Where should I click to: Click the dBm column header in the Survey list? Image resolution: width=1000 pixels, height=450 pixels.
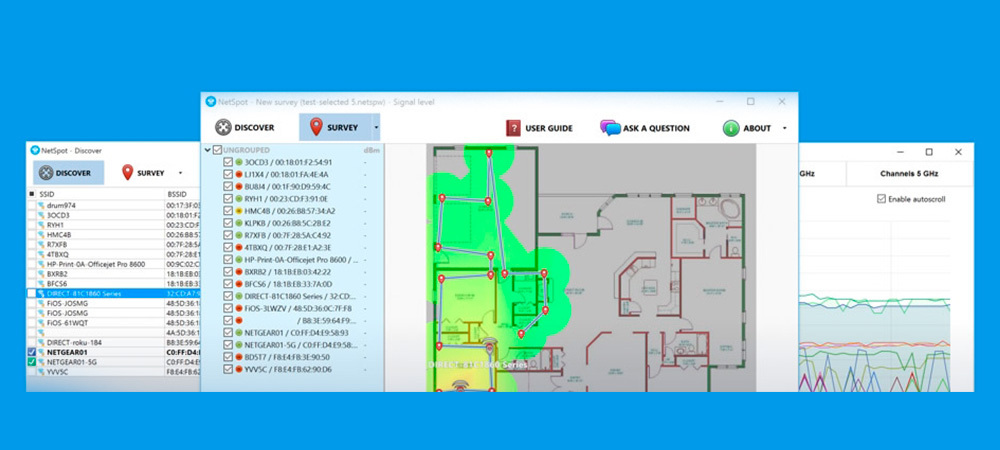pos(370,150)
